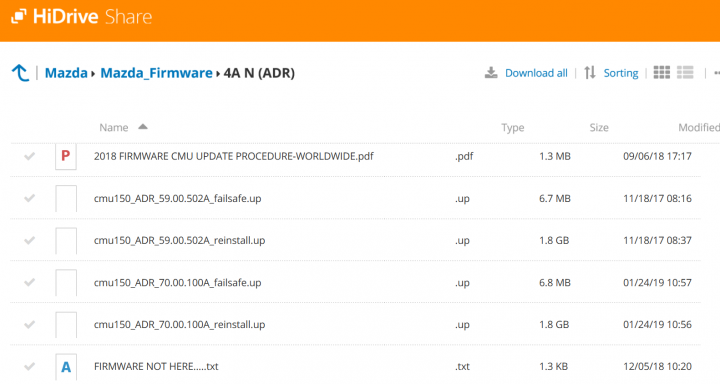This screenshot has height=384, width=720.
Task: Go up one folder with the back arrow
Action: click(20, 73)
